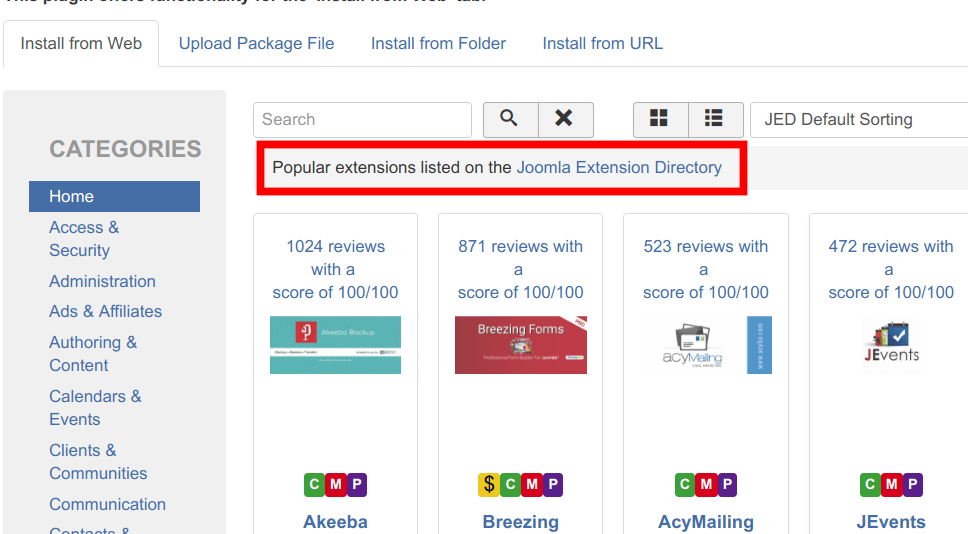This screenshot has width=968, height=534.
Task: Open the JEvents extension title link
Action: coord(891,522)
